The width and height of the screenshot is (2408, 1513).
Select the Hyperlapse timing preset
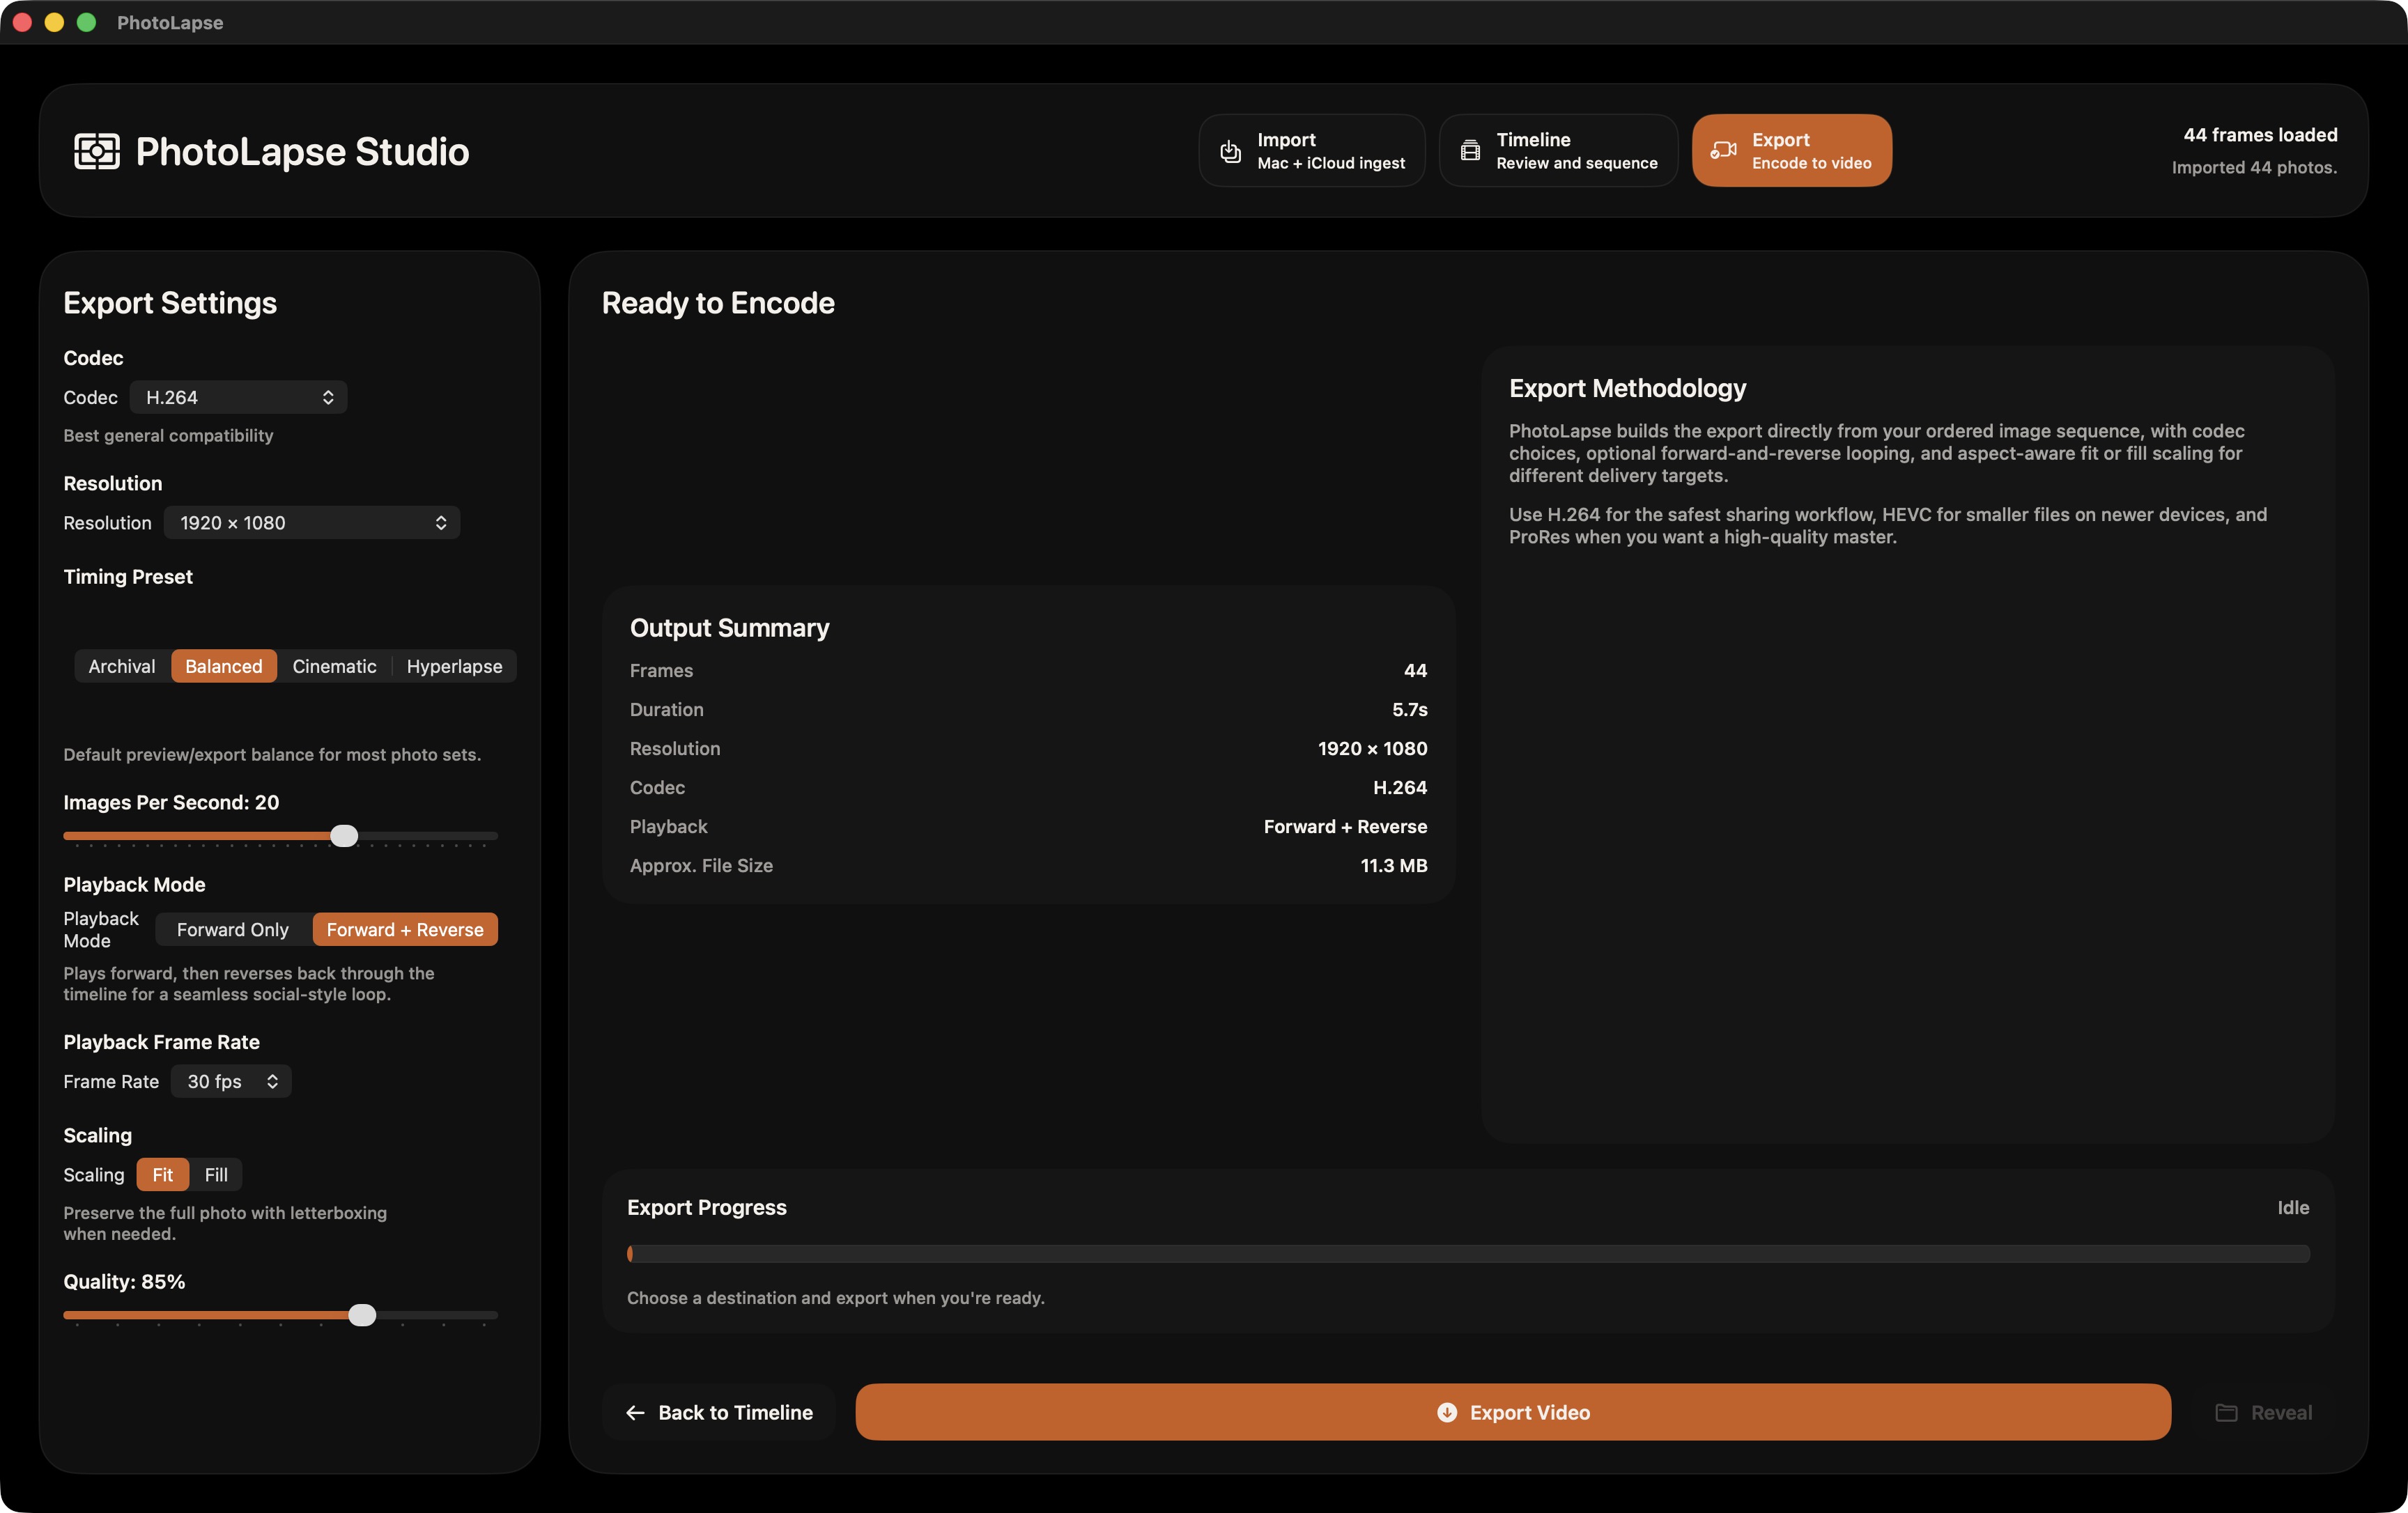[x=453, y=666]
